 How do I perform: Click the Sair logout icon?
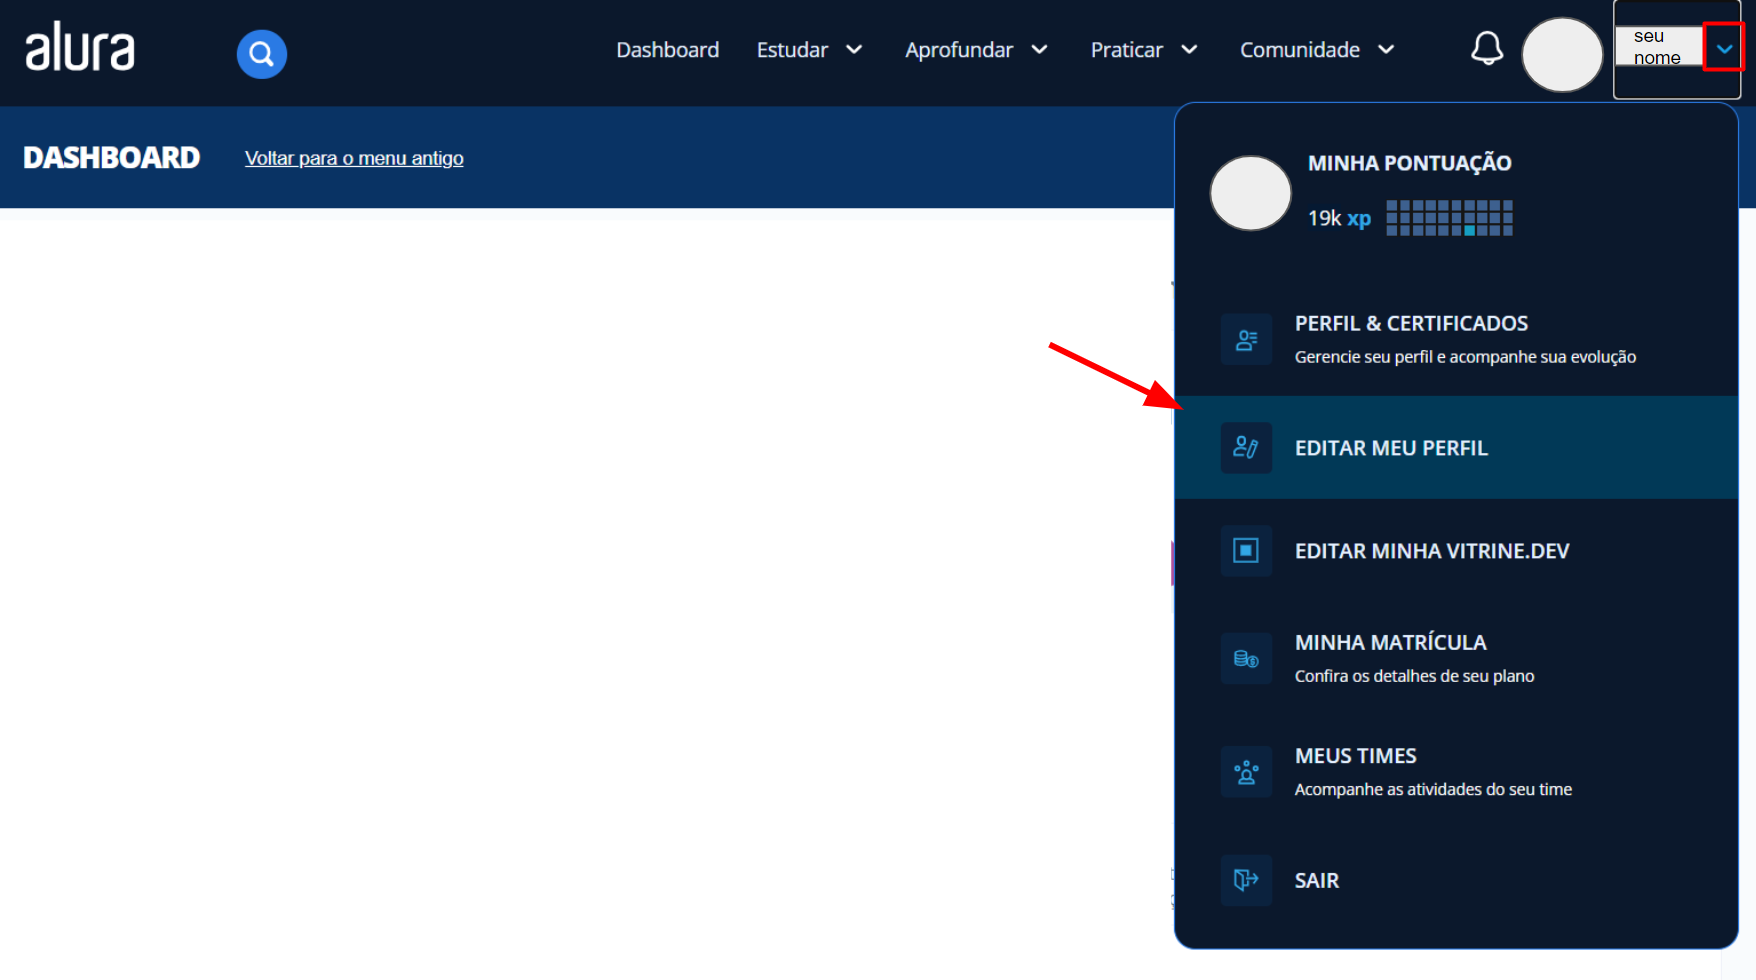(1245, 880)
